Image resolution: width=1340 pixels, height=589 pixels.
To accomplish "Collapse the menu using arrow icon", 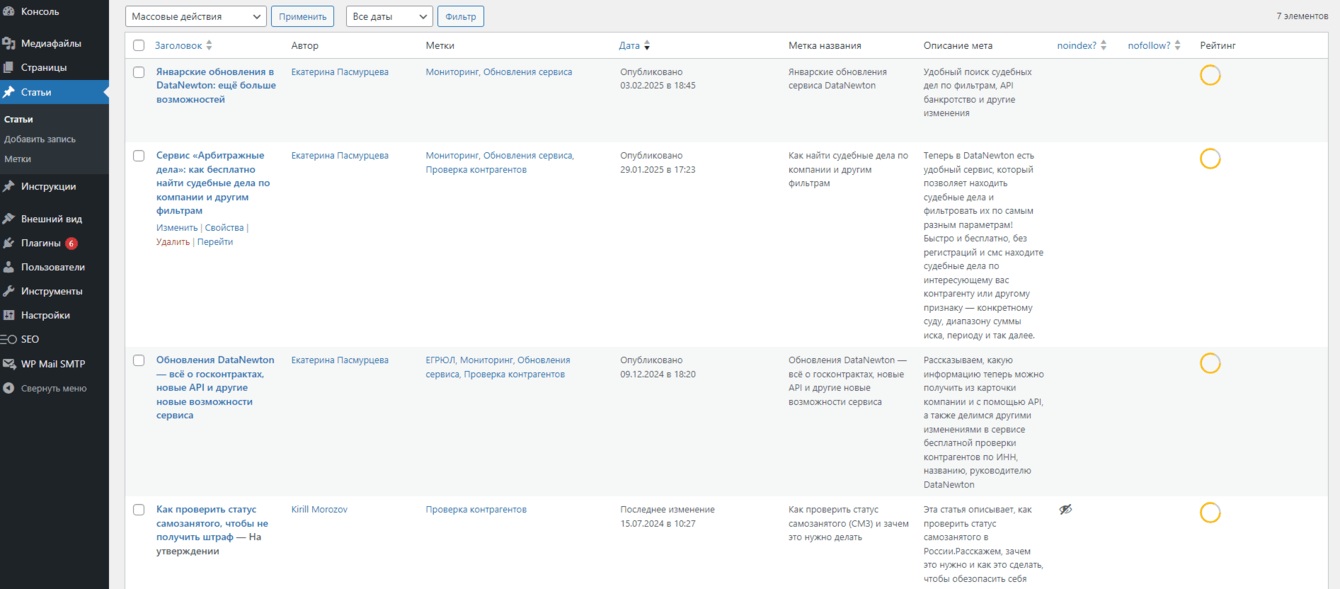I will point(9,388).
